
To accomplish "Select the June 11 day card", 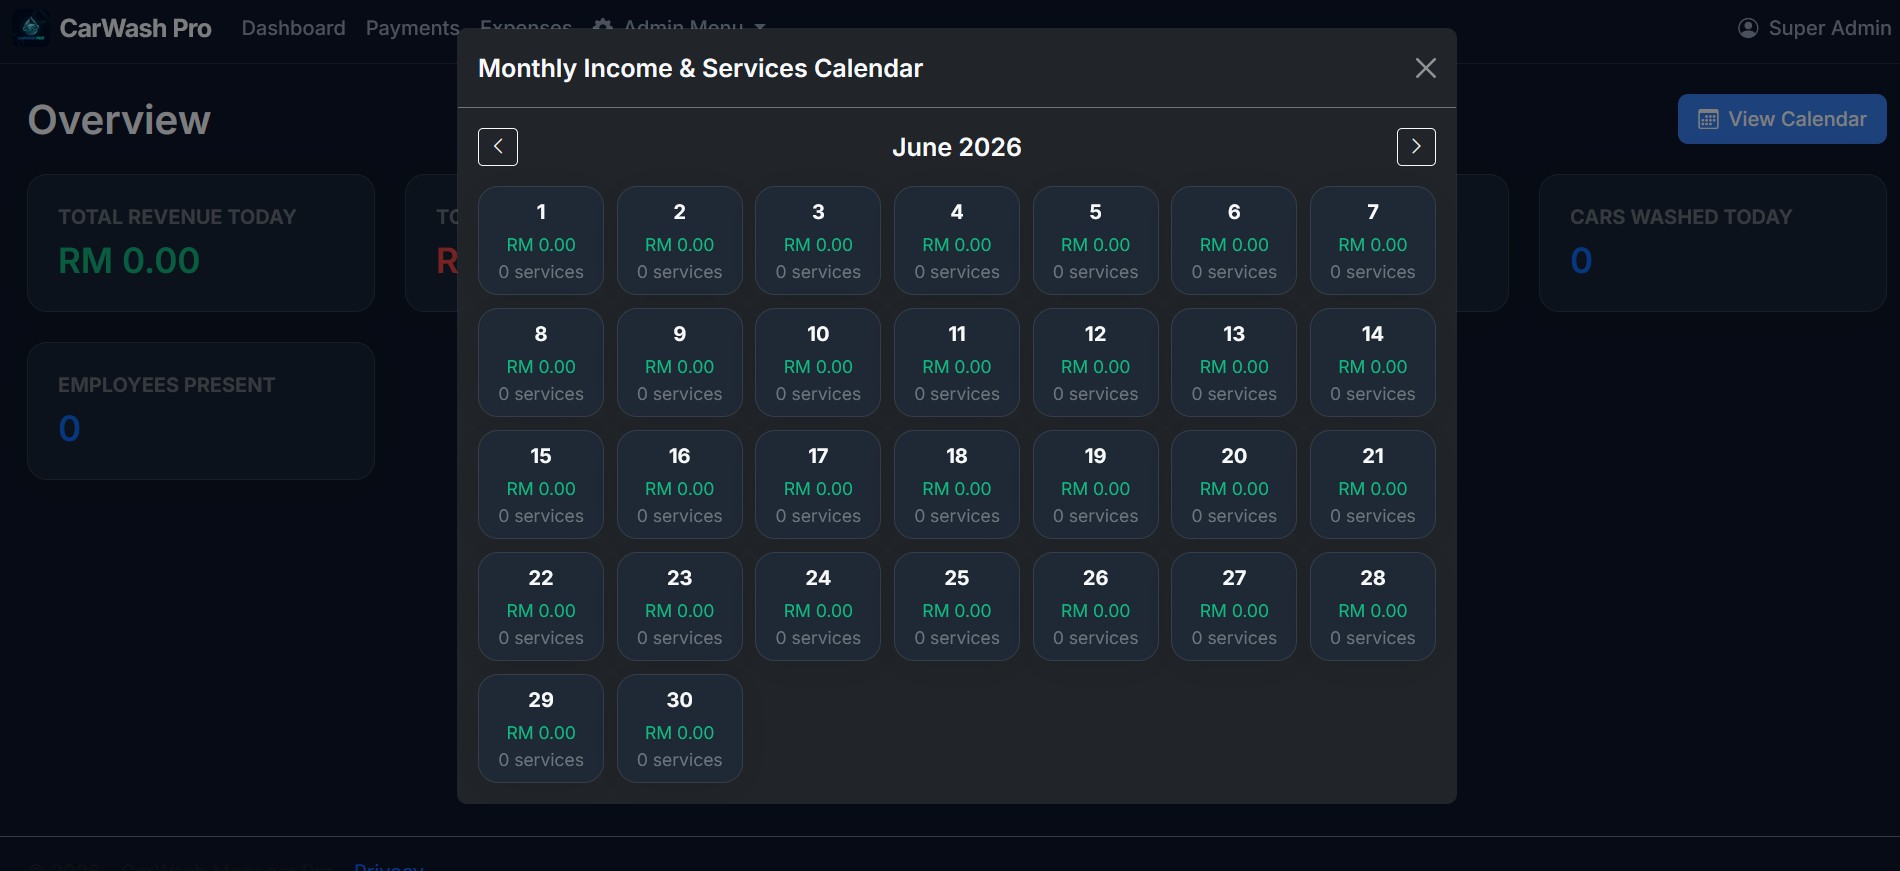I will click(x=957, y=362).
